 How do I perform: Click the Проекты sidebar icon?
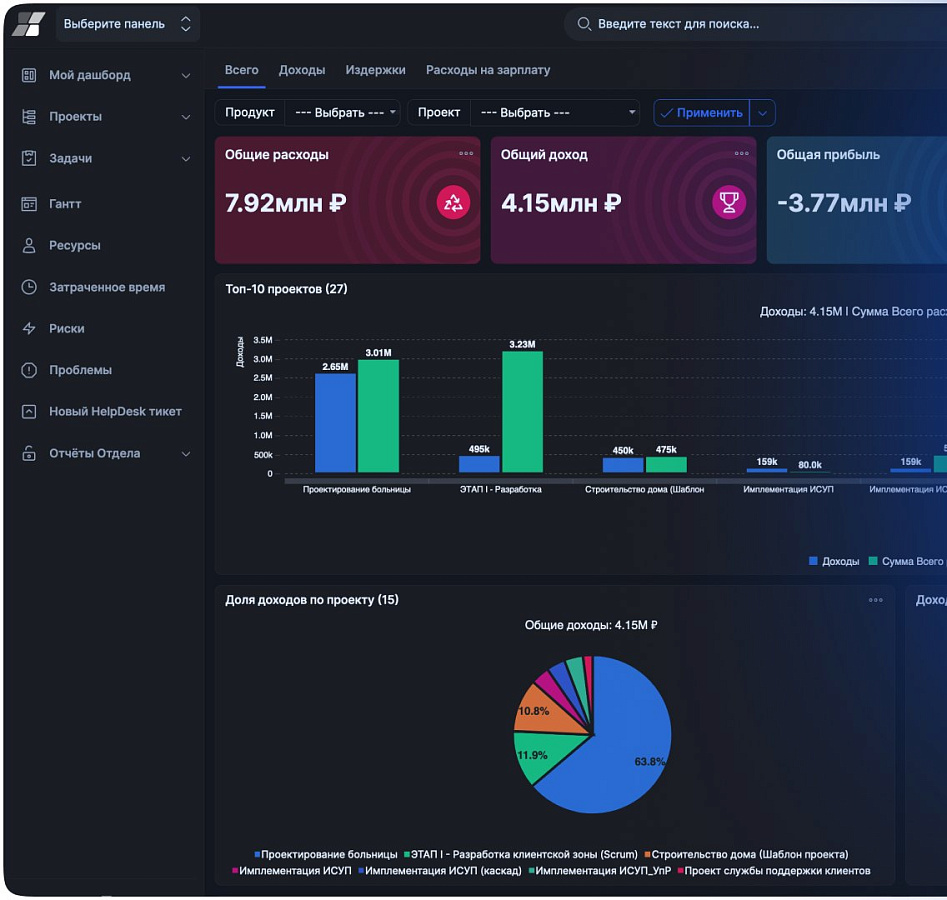[x=28, y=117]
